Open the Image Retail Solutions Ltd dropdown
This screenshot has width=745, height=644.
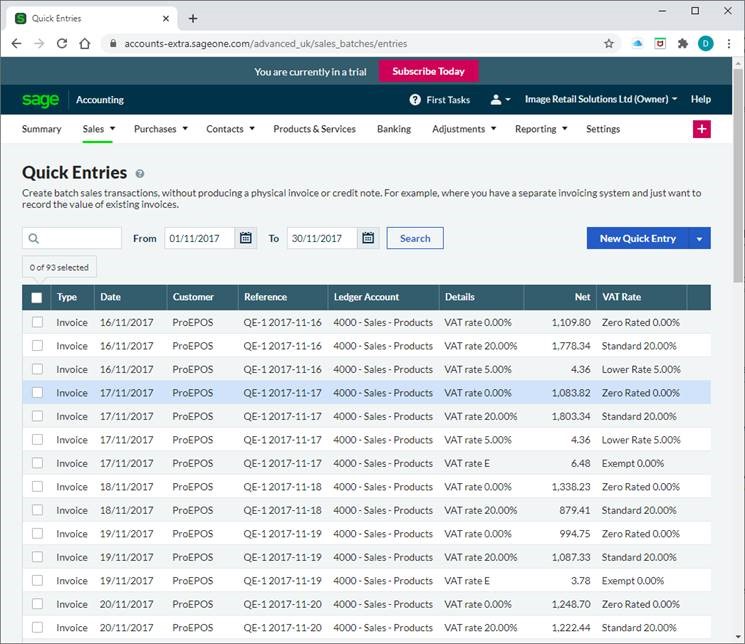(x=601, y=100)
